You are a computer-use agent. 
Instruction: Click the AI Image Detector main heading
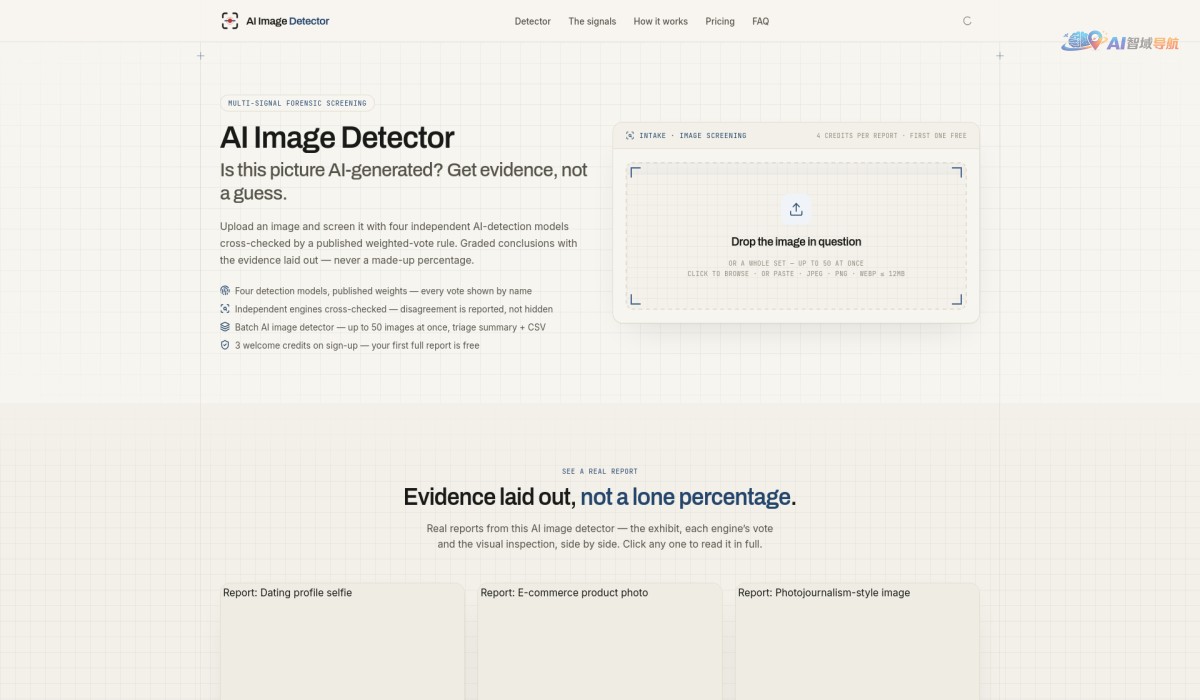click(x=337, y=138)
